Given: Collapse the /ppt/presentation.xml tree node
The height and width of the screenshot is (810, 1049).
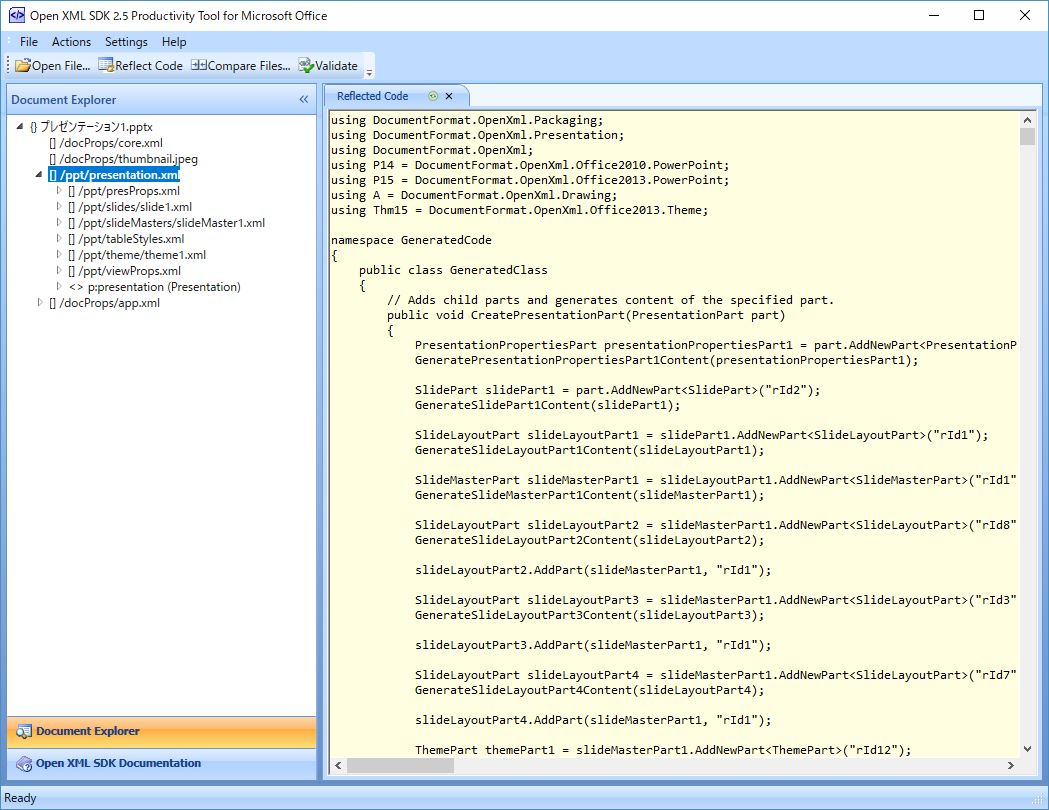Looking at the screenshot, I should click(39, 175).
